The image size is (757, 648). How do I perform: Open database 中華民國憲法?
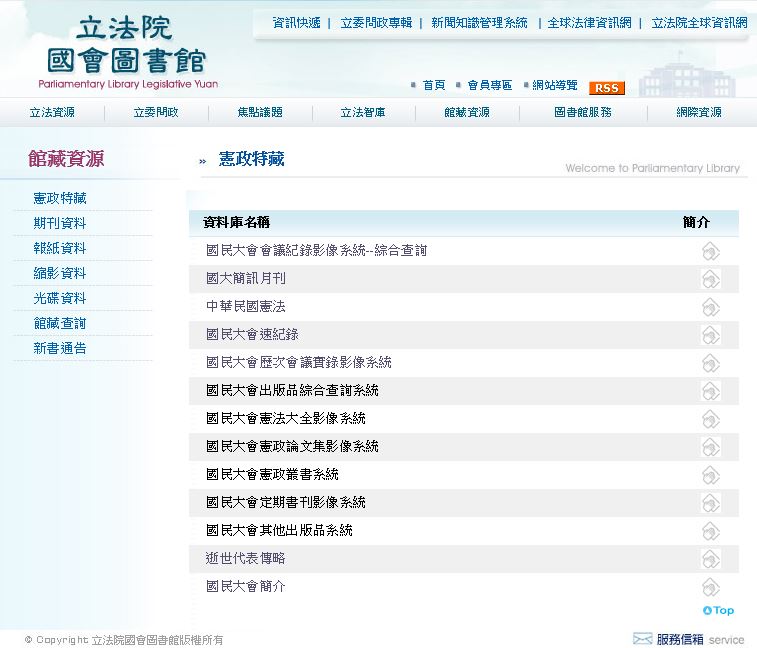[246, 307]
